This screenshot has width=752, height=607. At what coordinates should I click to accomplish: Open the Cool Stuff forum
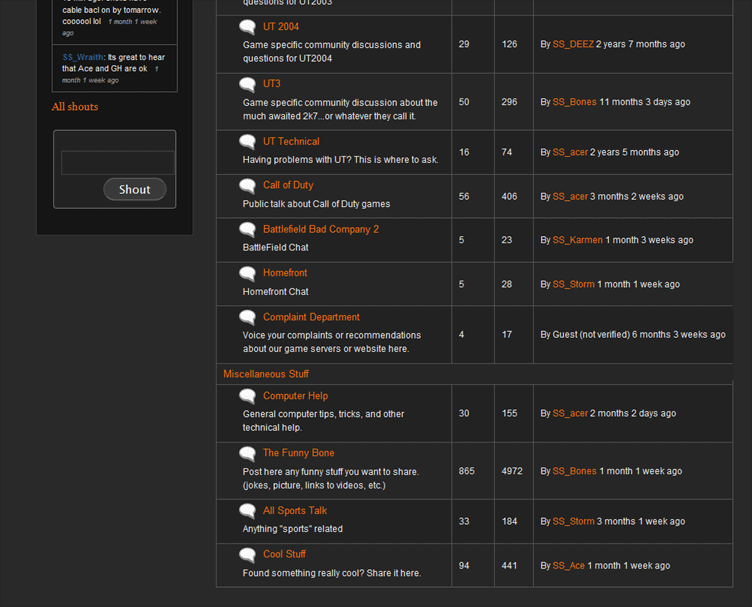[x=284, y=554]
